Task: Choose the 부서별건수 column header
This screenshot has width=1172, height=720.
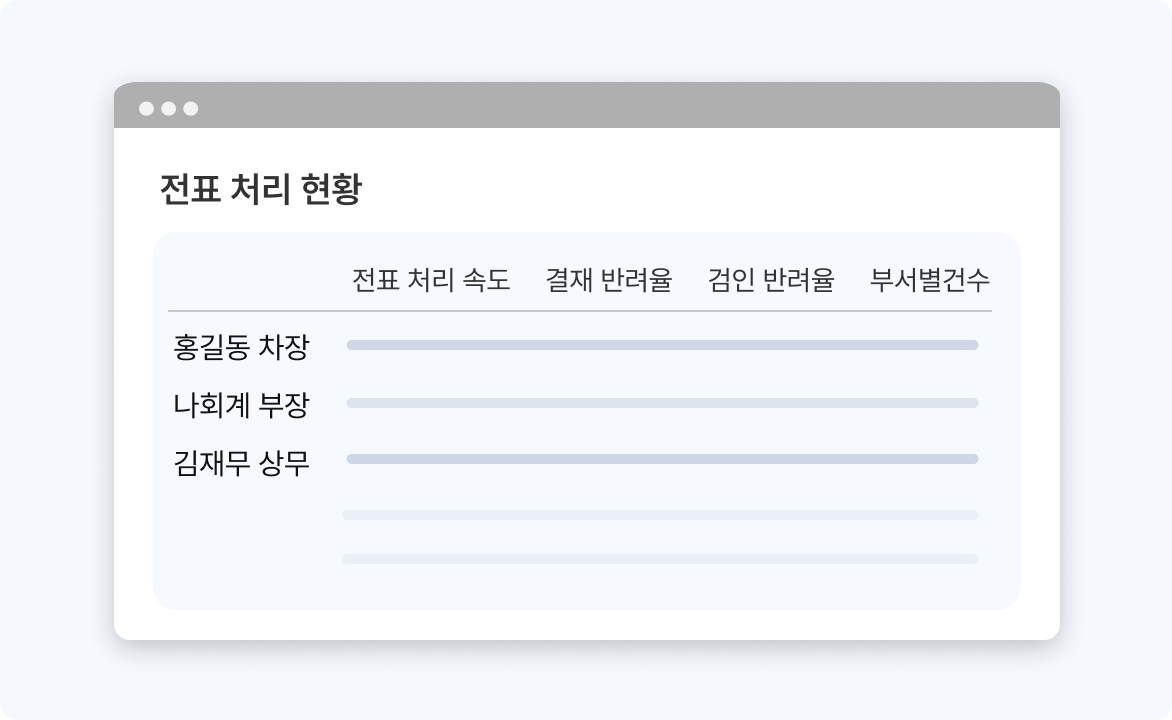Action: pos(929,280)
